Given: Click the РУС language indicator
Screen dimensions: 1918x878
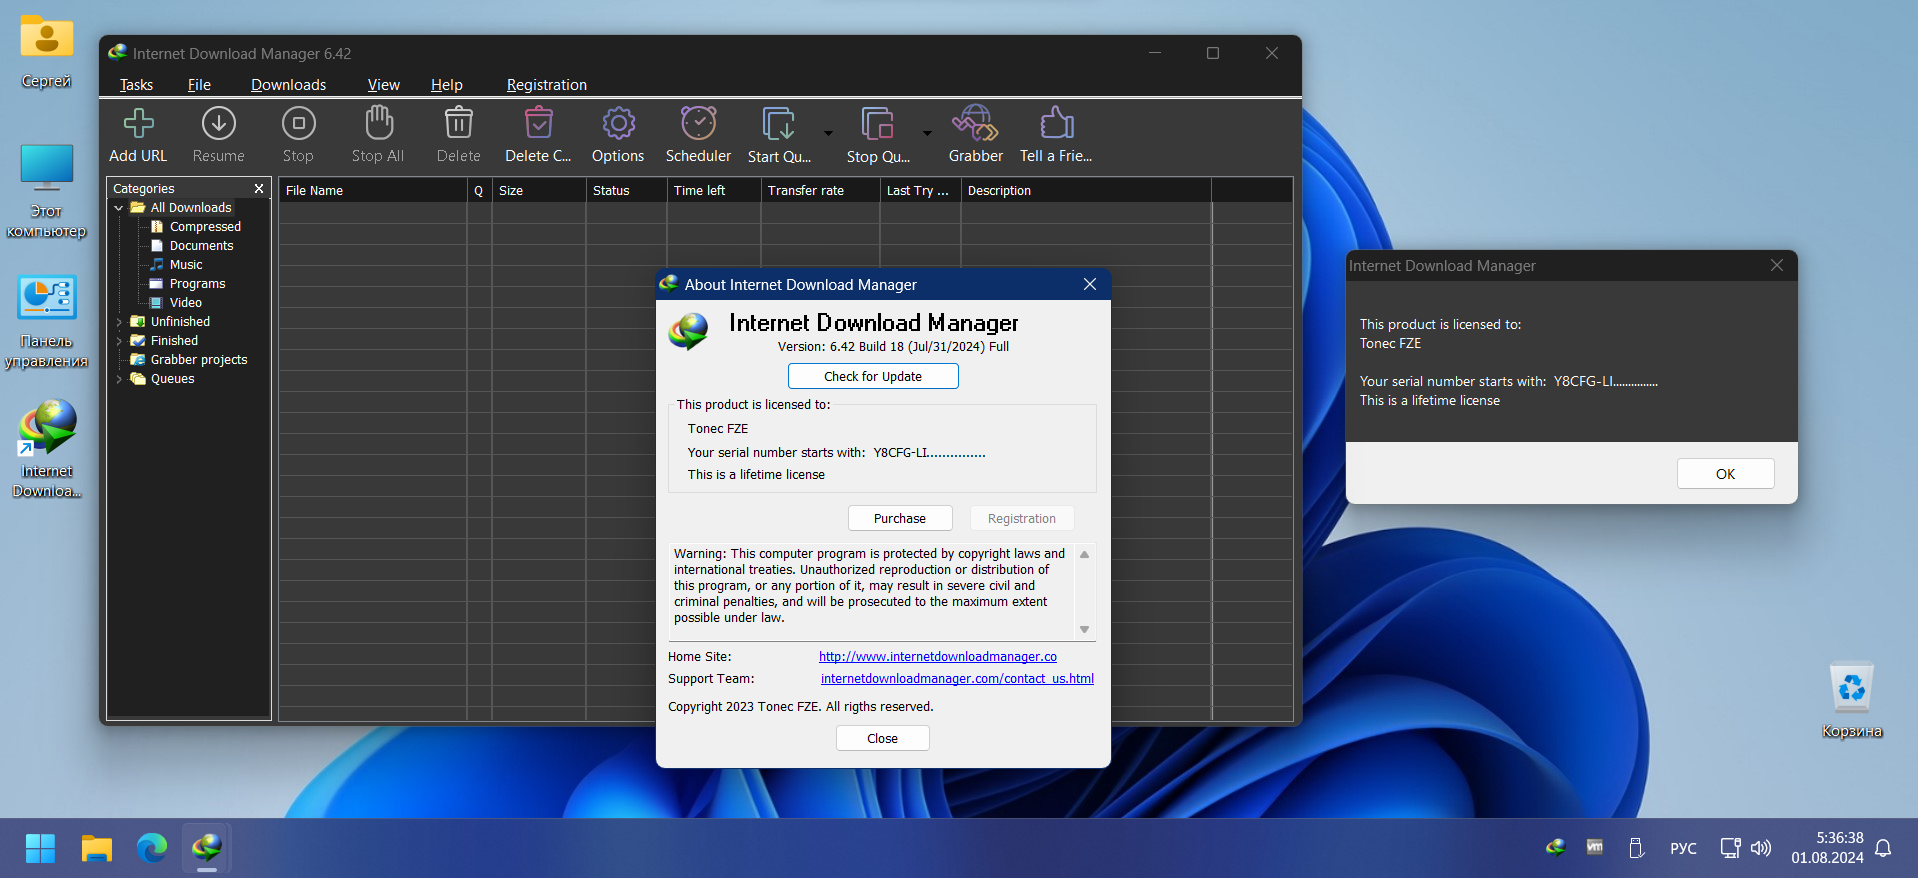Looking at the screenshot, I should 1683,848.
